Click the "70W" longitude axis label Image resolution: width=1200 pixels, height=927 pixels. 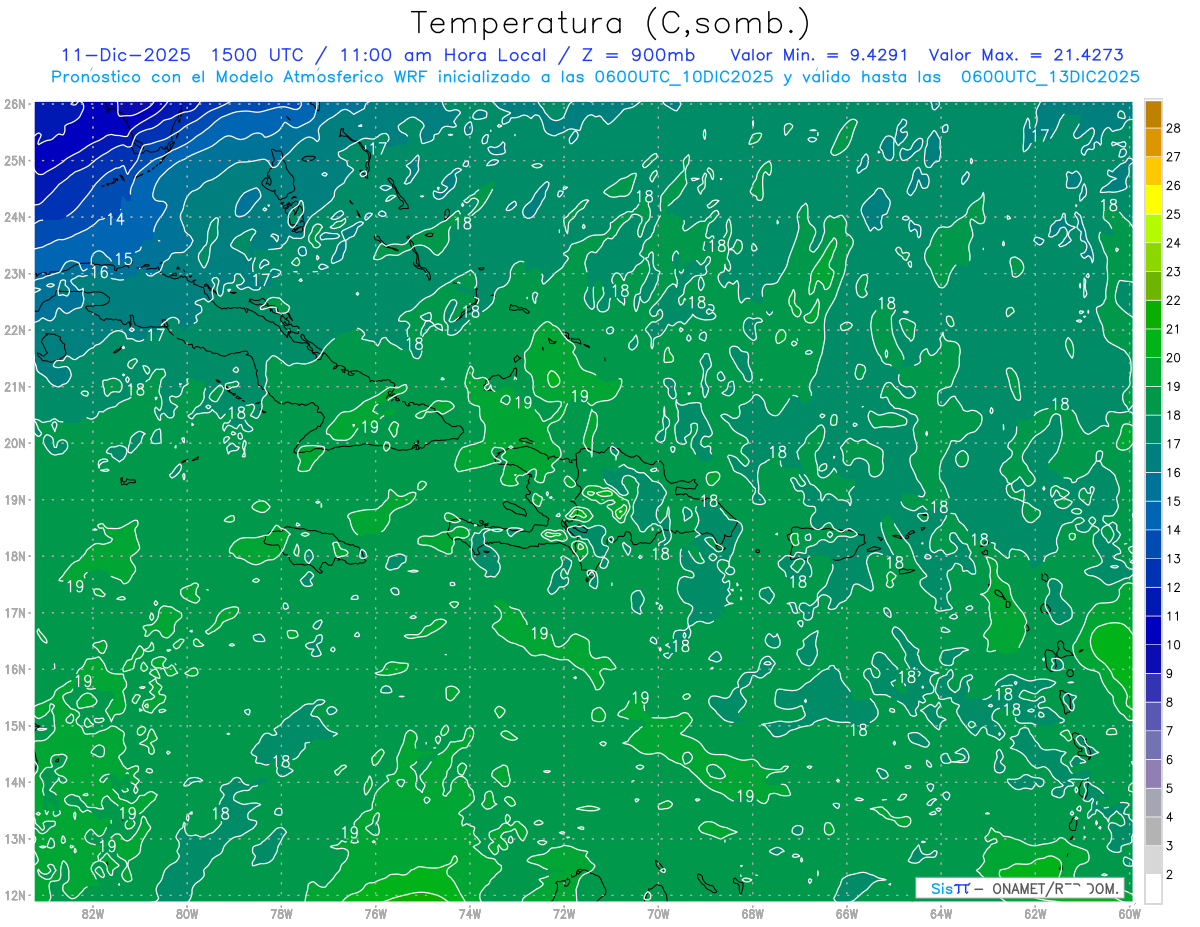coord(658,913)
